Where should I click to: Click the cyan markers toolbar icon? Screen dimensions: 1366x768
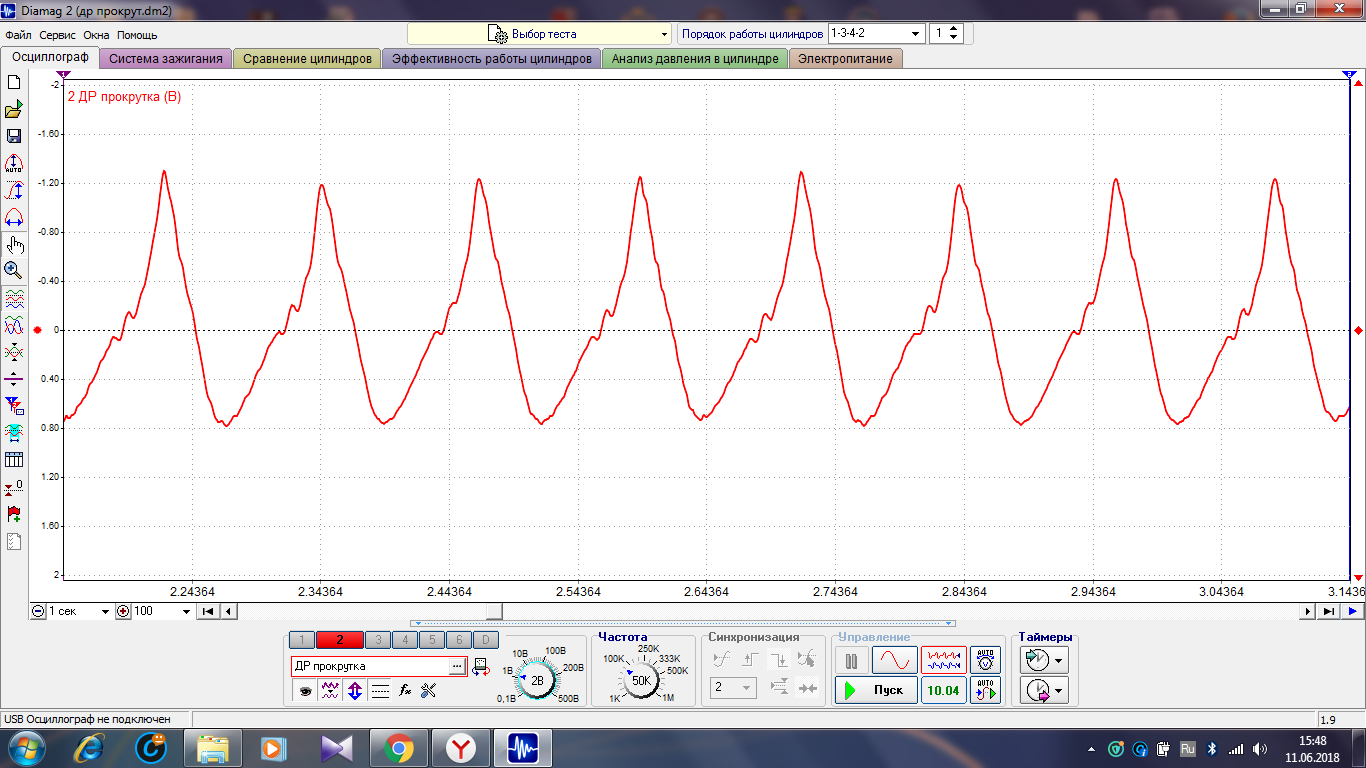[x=14, y=432]
